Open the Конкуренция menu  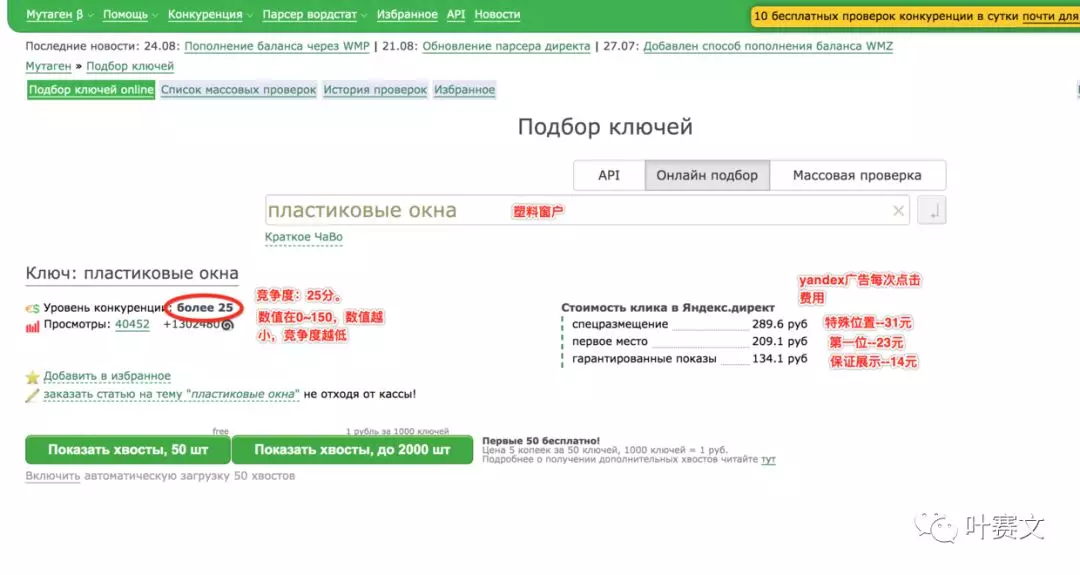(x=205, y=14)
